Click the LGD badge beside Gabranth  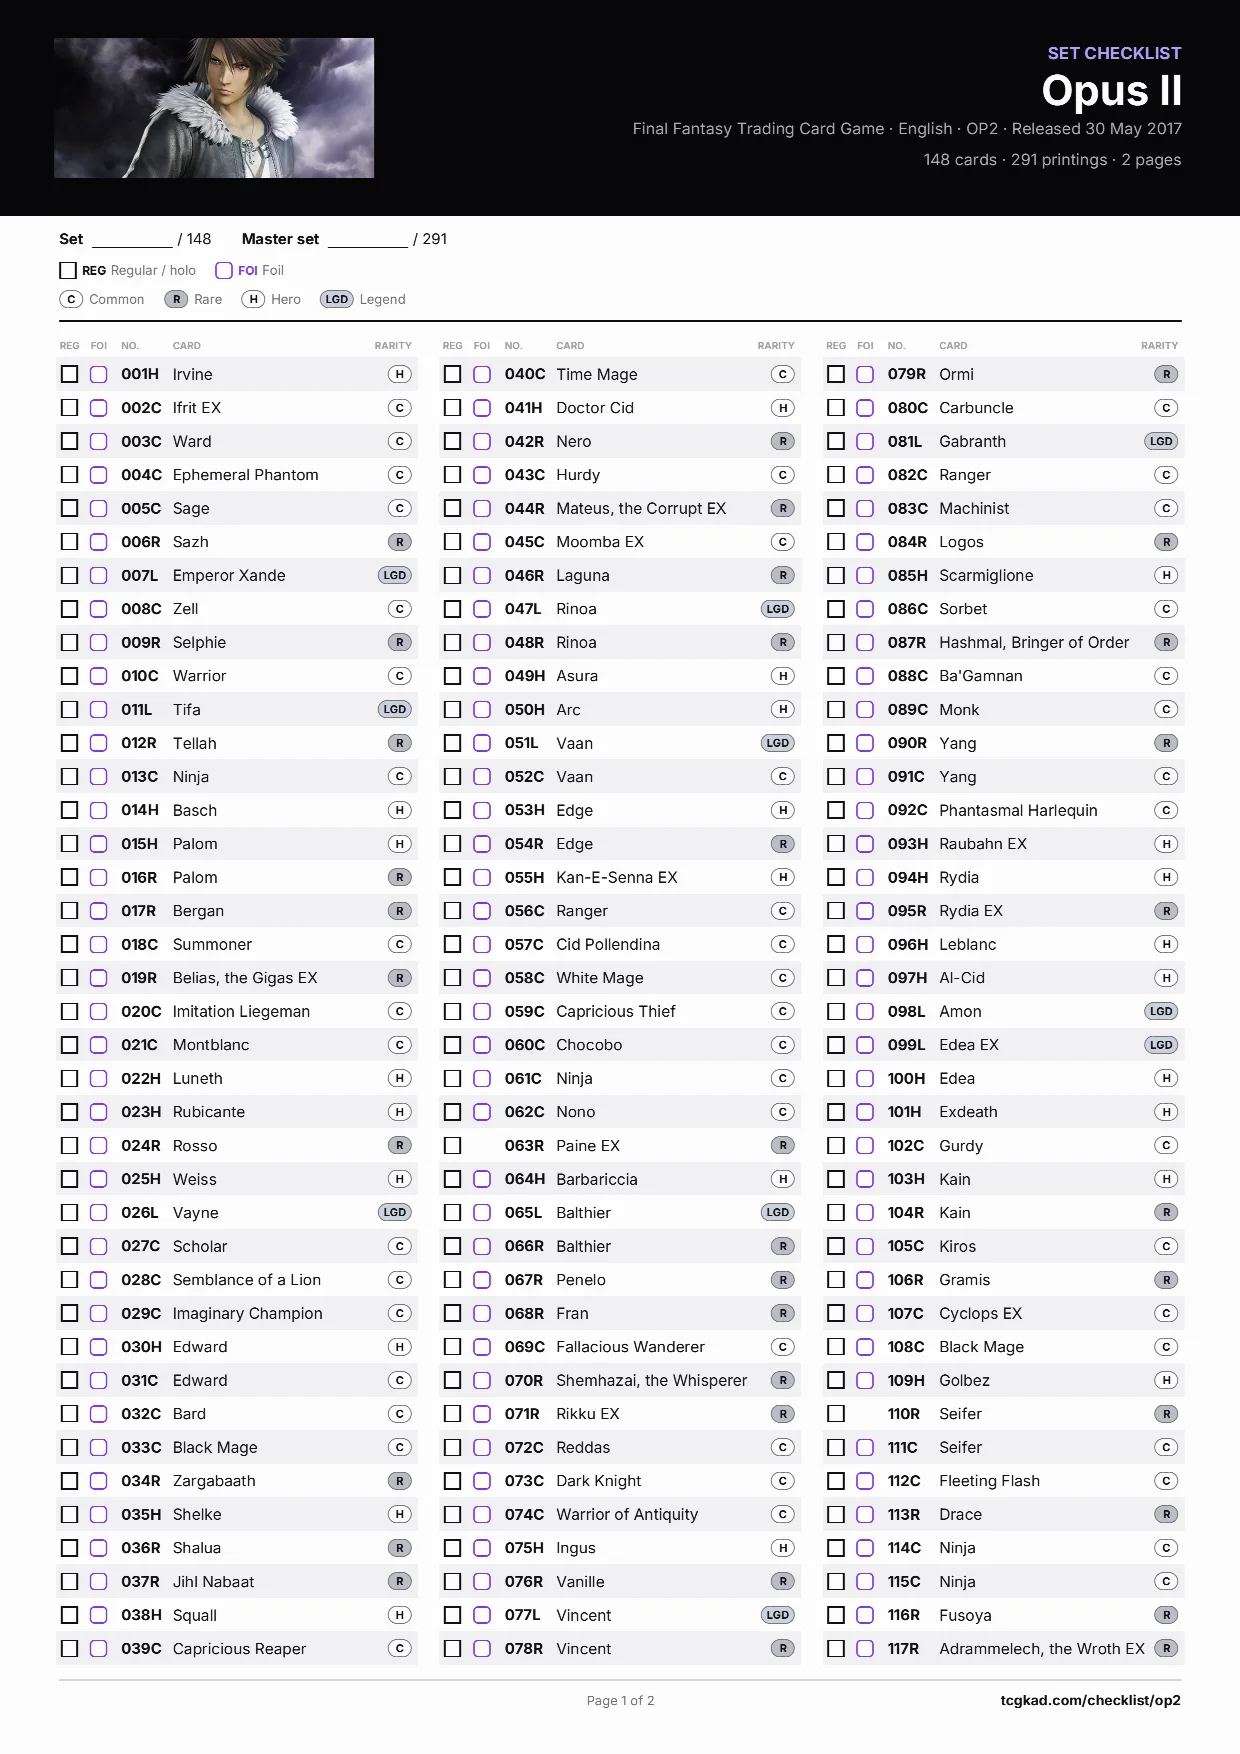click(x=1161, y=441)
